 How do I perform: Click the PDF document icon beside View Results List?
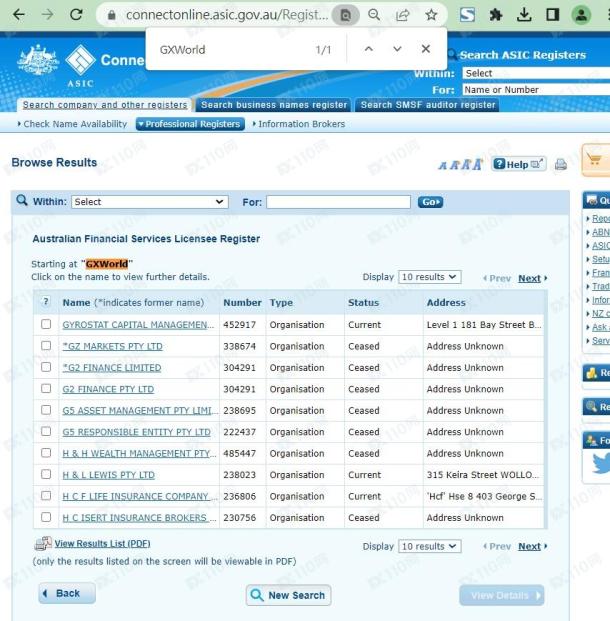[x=43, y=543]
